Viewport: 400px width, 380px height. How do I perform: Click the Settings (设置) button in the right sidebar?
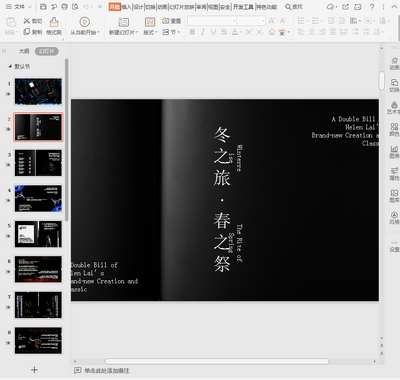point(394,247)
